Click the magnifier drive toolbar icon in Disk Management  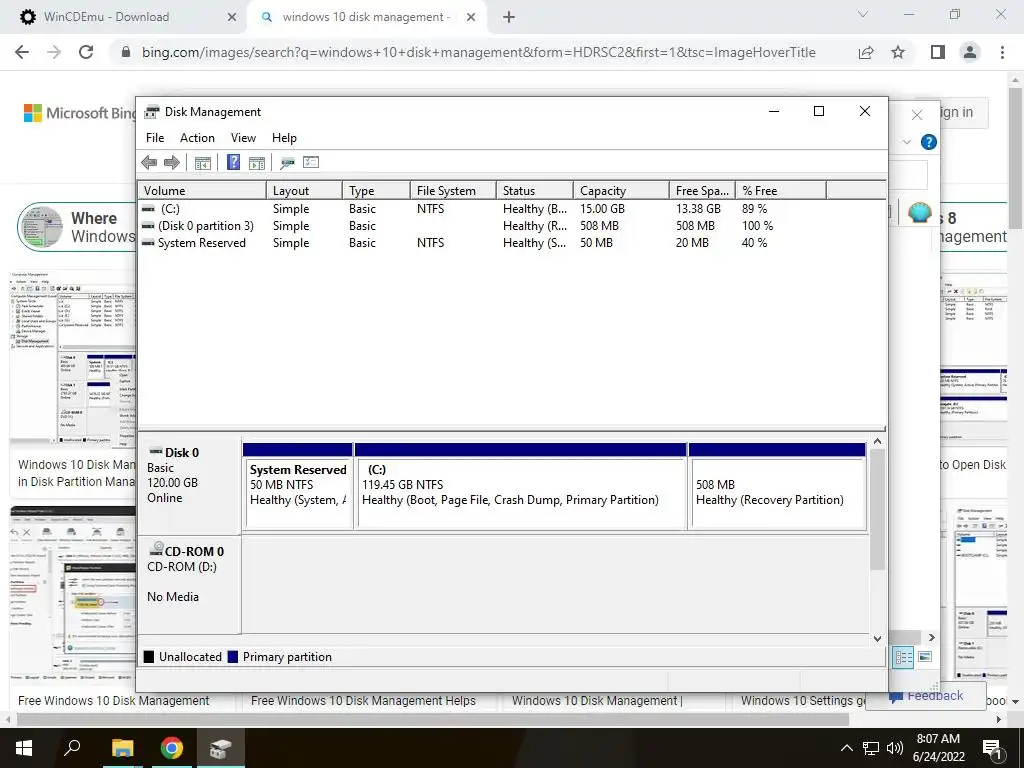[x=287, y=163]
